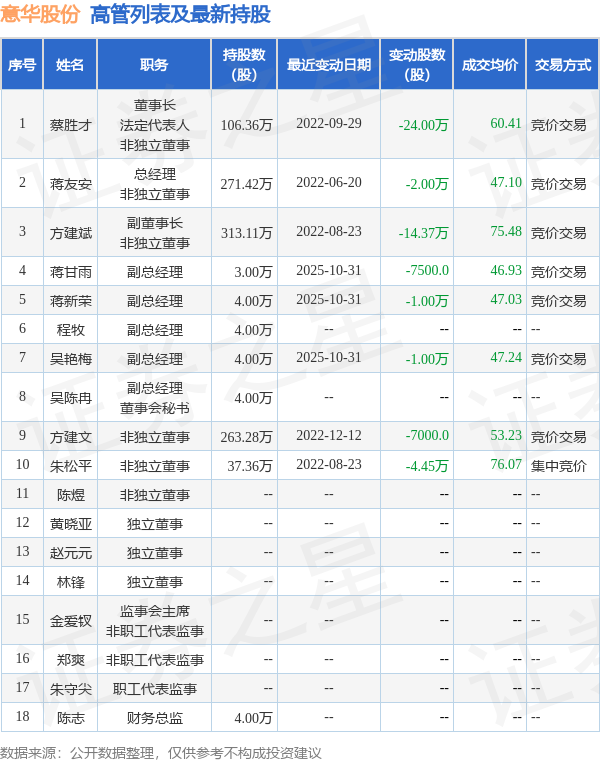This screenshot has width=600, height=762.
Task: Click the 持股数(股) column header
Action: pyautogui.click(x=244, y=65)
